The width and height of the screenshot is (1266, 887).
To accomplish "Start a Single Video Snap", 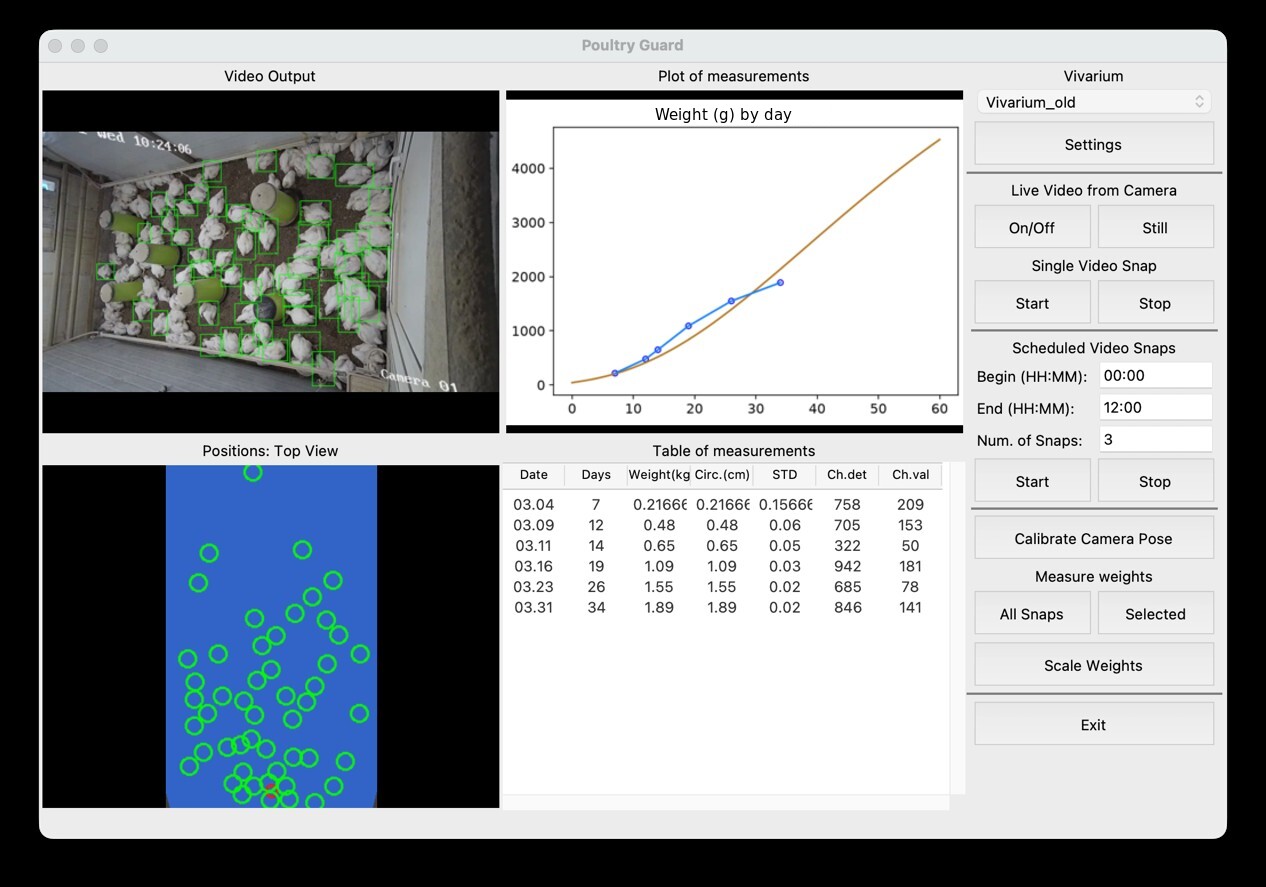I will point(1032,303).
